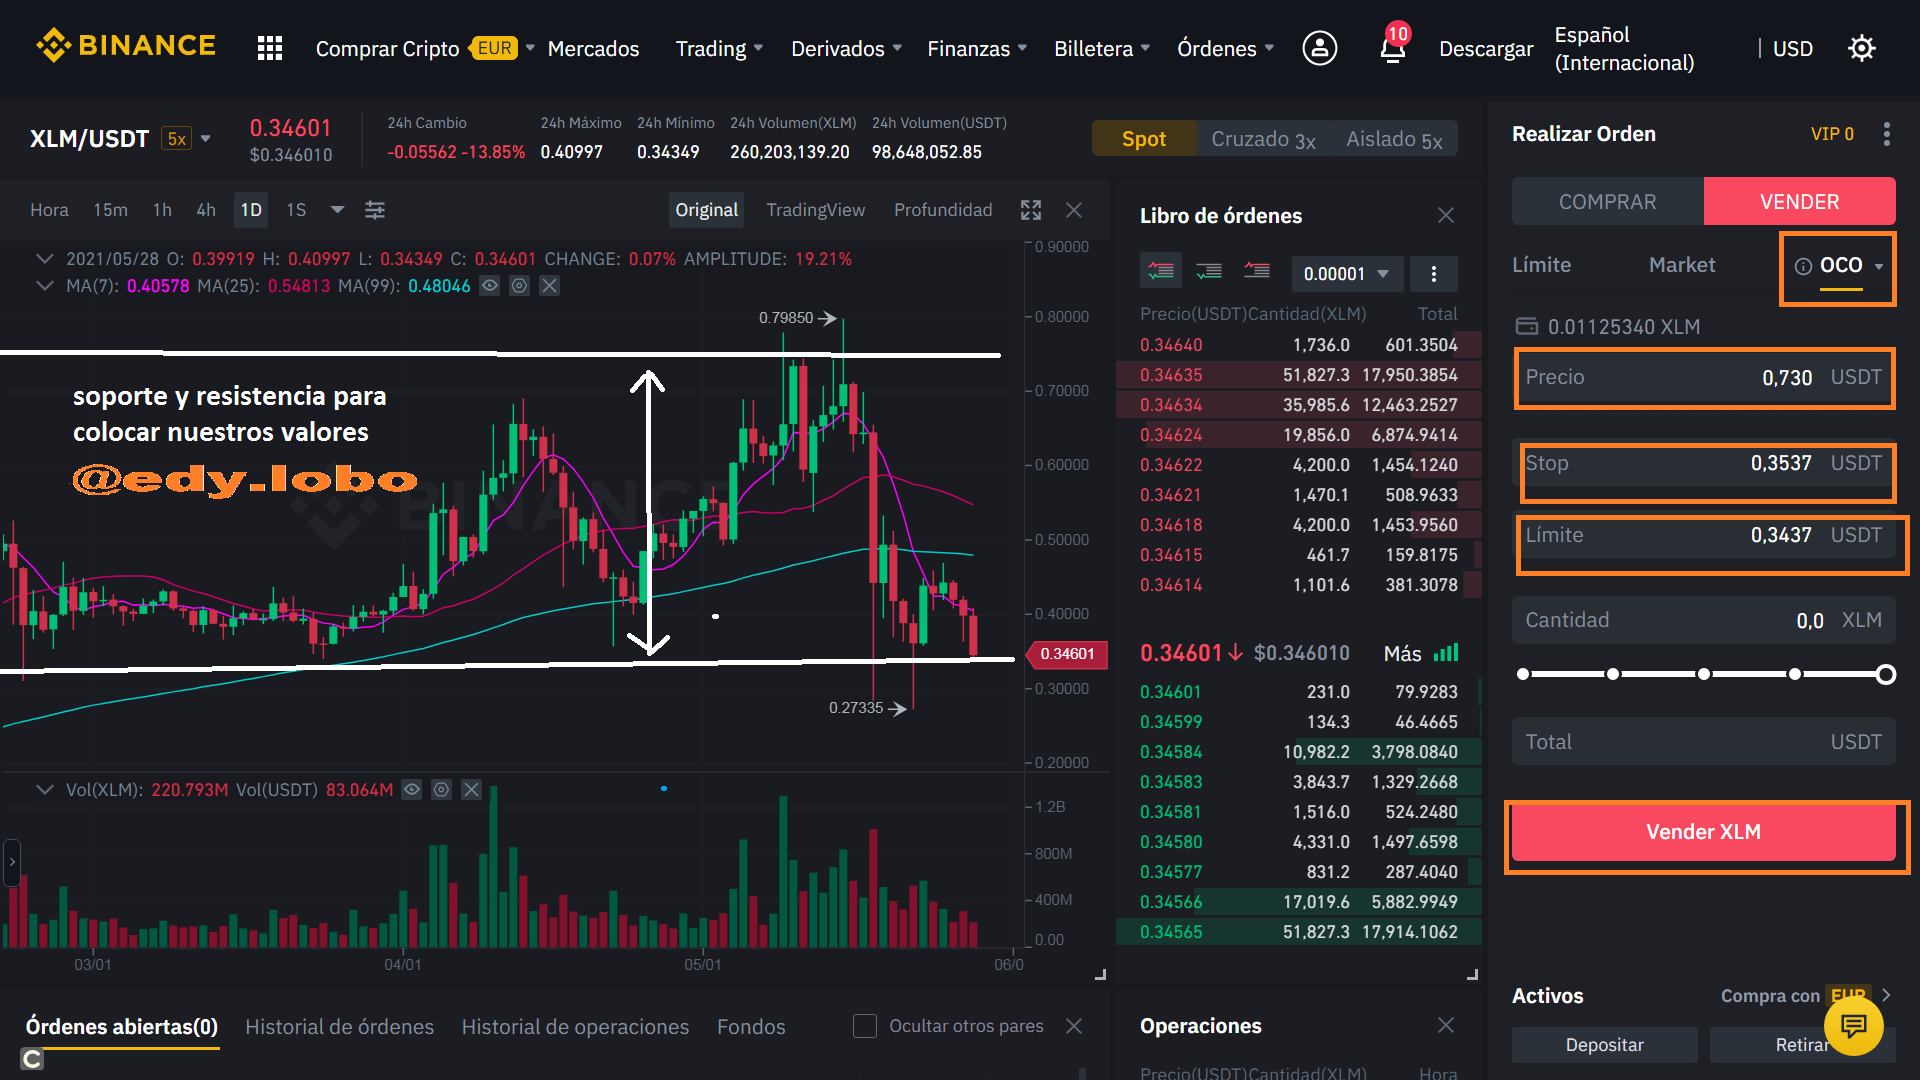Toggle MA indicator visibility eye
Screen dimensions: 1920x1080
tap(489, 286)
